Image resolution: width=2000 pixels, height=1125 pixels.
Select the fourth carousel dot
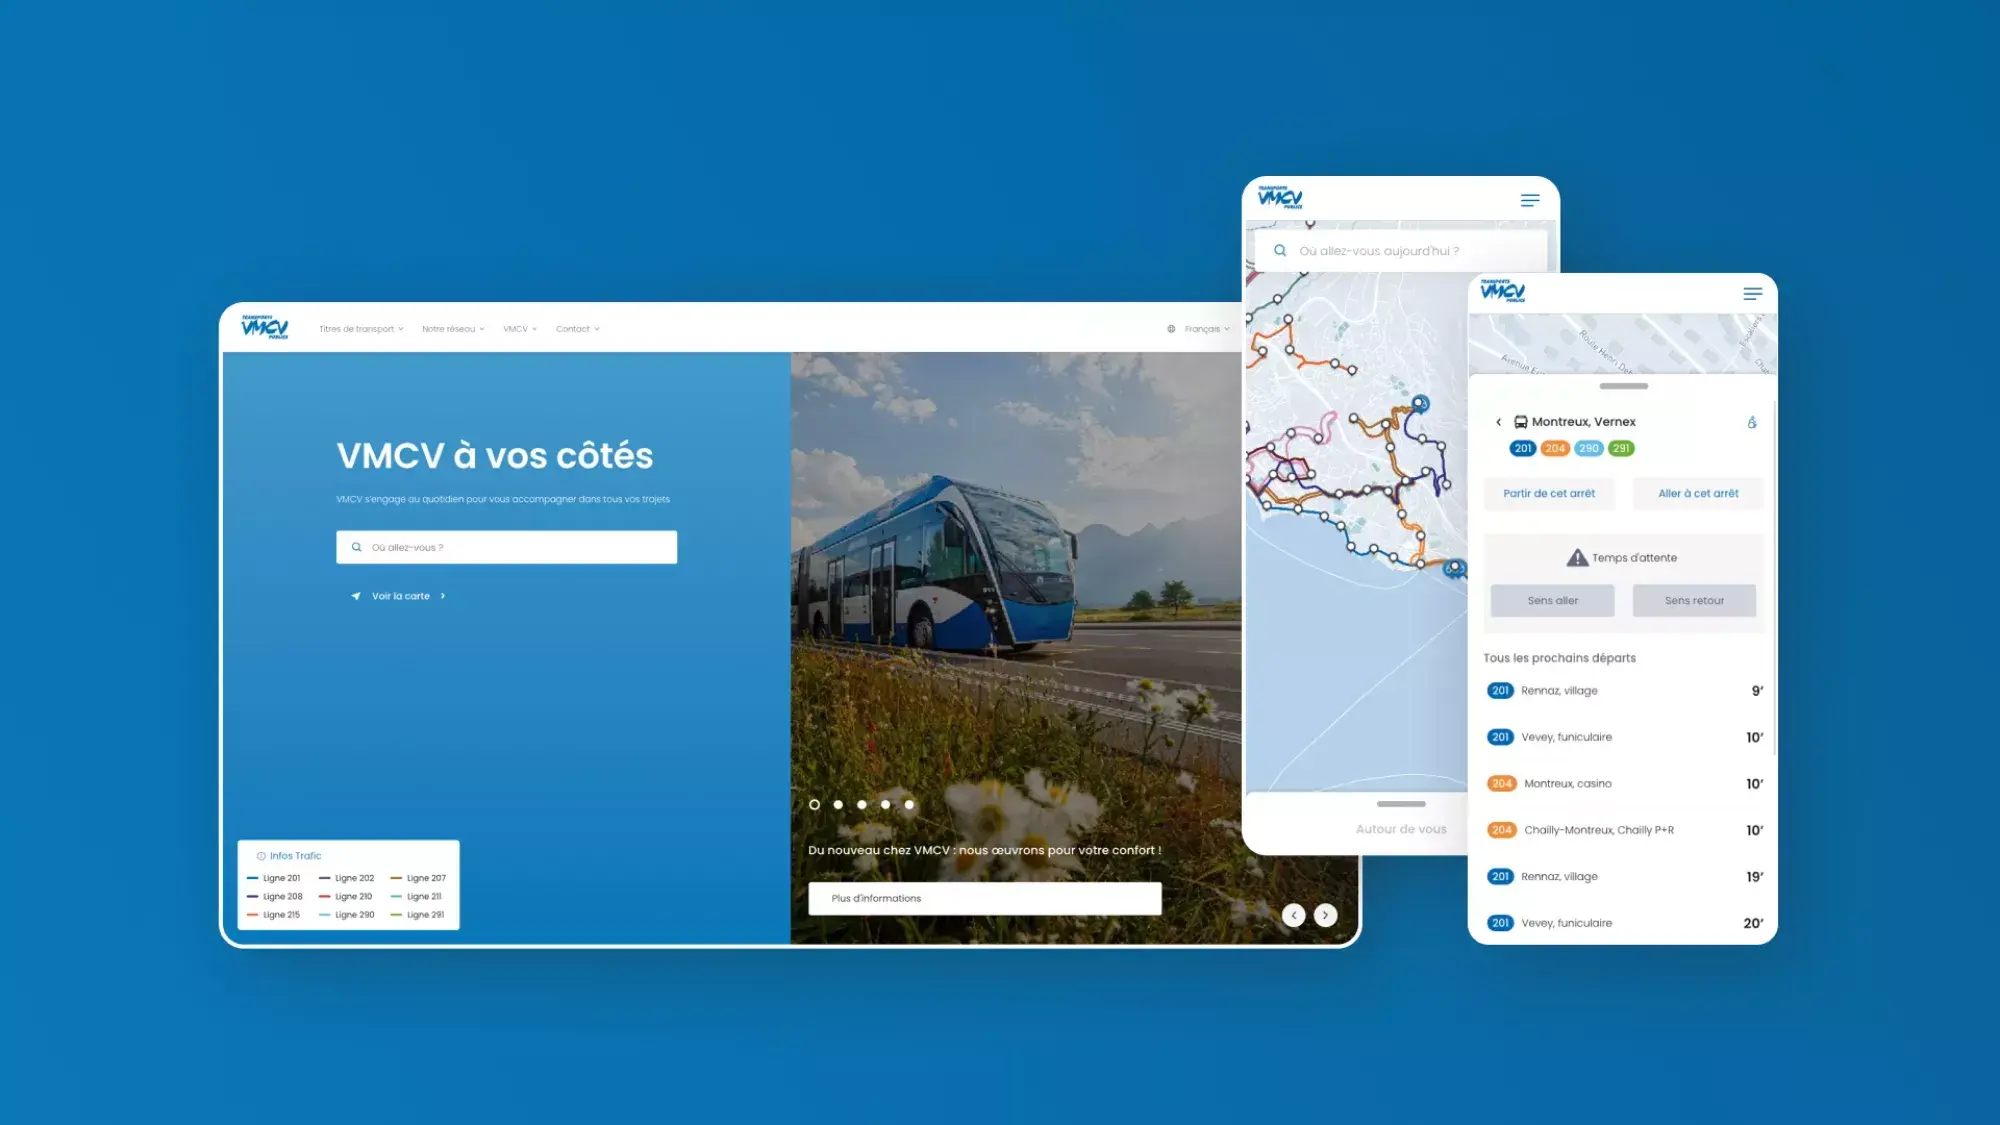[885, 804]
